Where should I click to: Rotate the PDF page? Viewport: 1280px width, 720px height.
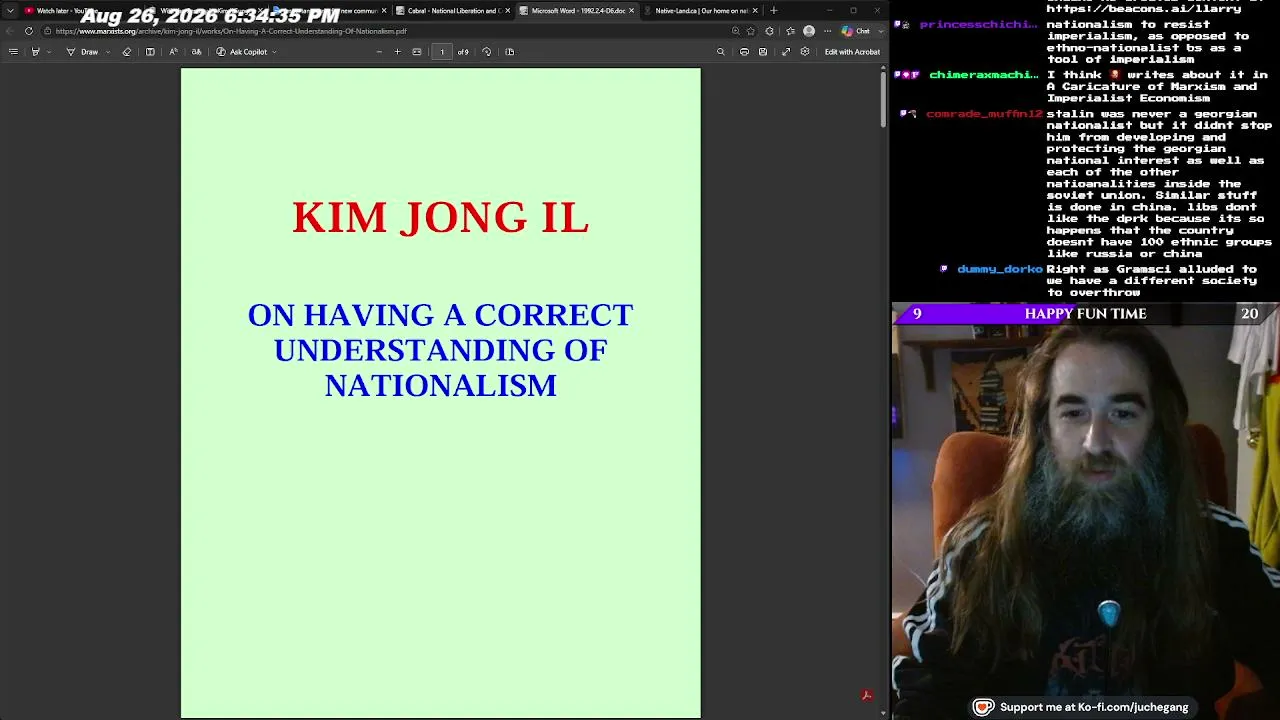487,52
